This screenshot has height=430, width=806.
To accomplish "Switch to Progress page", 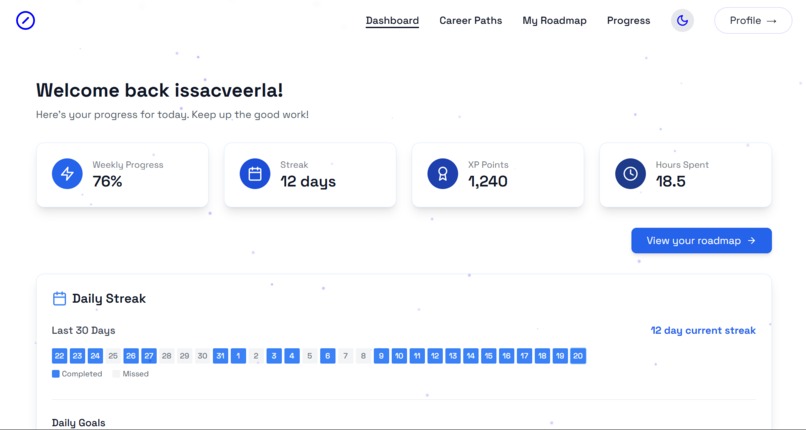I will (628, 21).
